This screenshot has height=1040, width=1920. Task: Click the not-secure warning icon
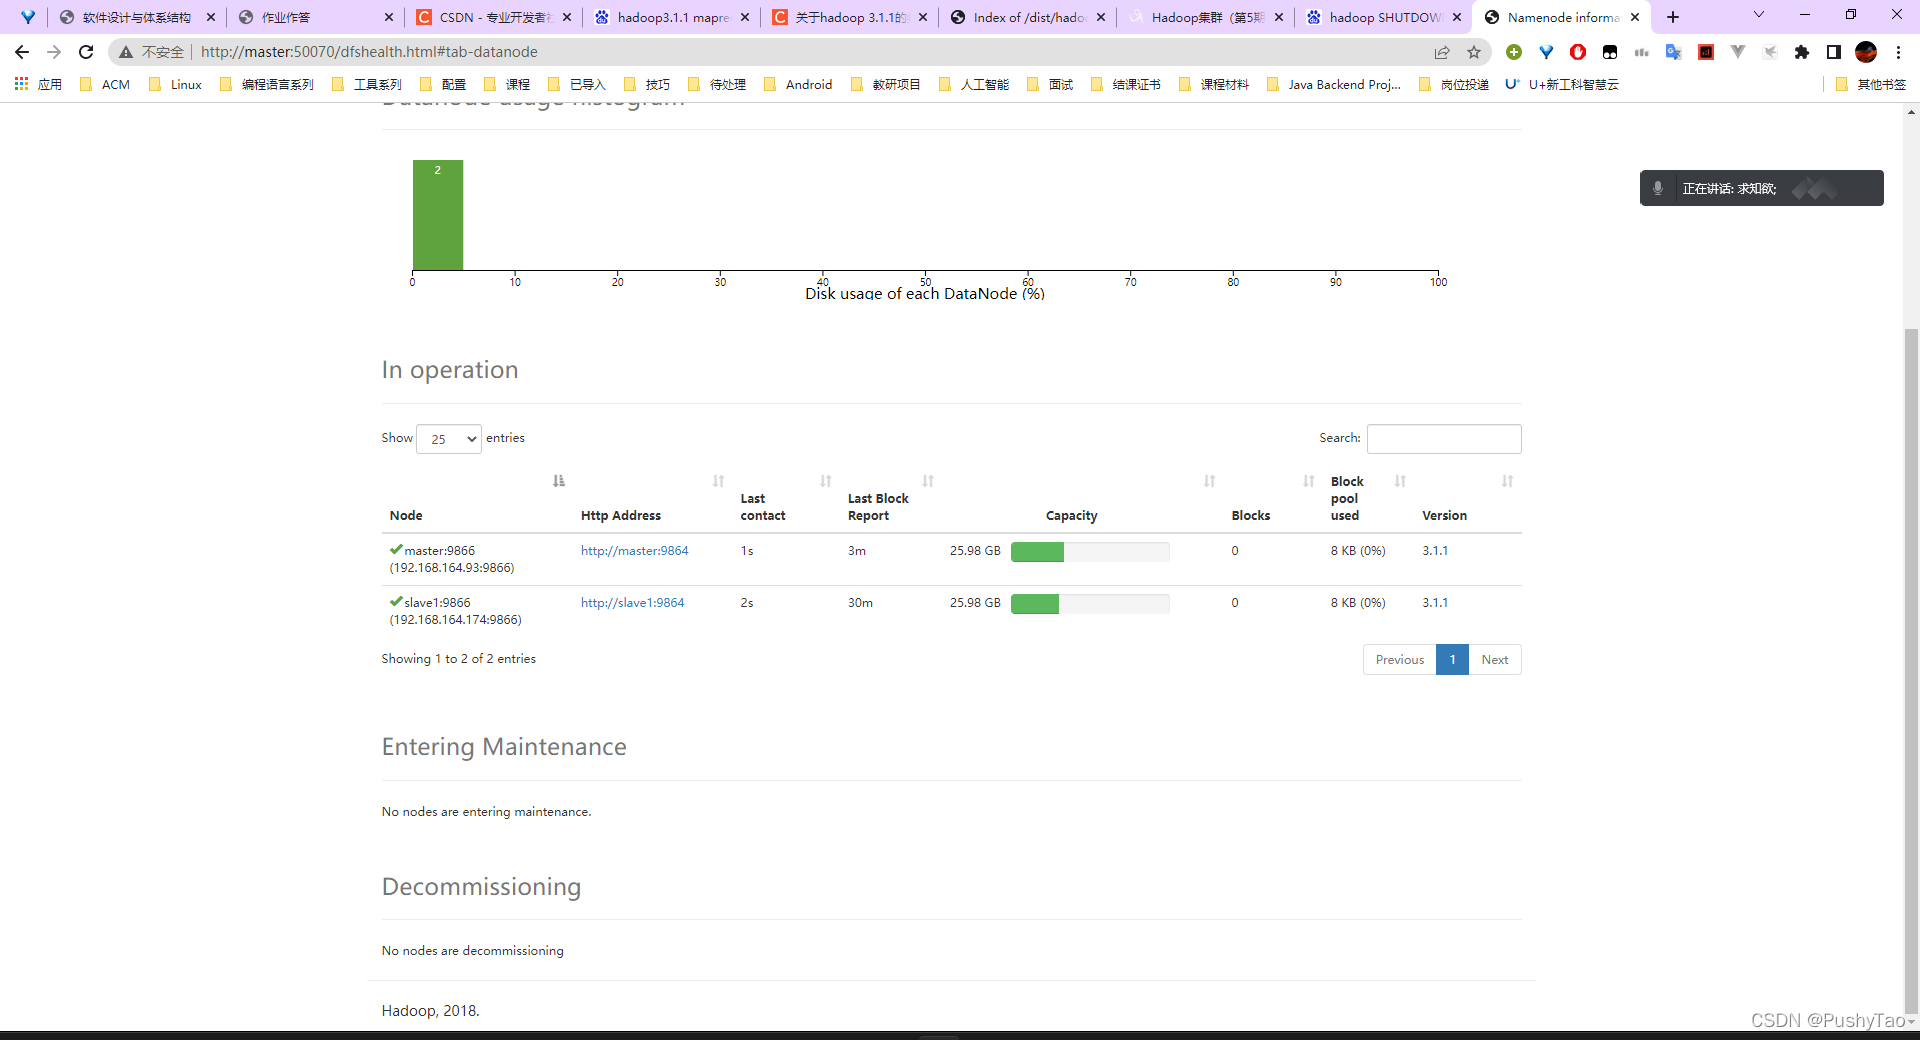click(x=126, y=52)
